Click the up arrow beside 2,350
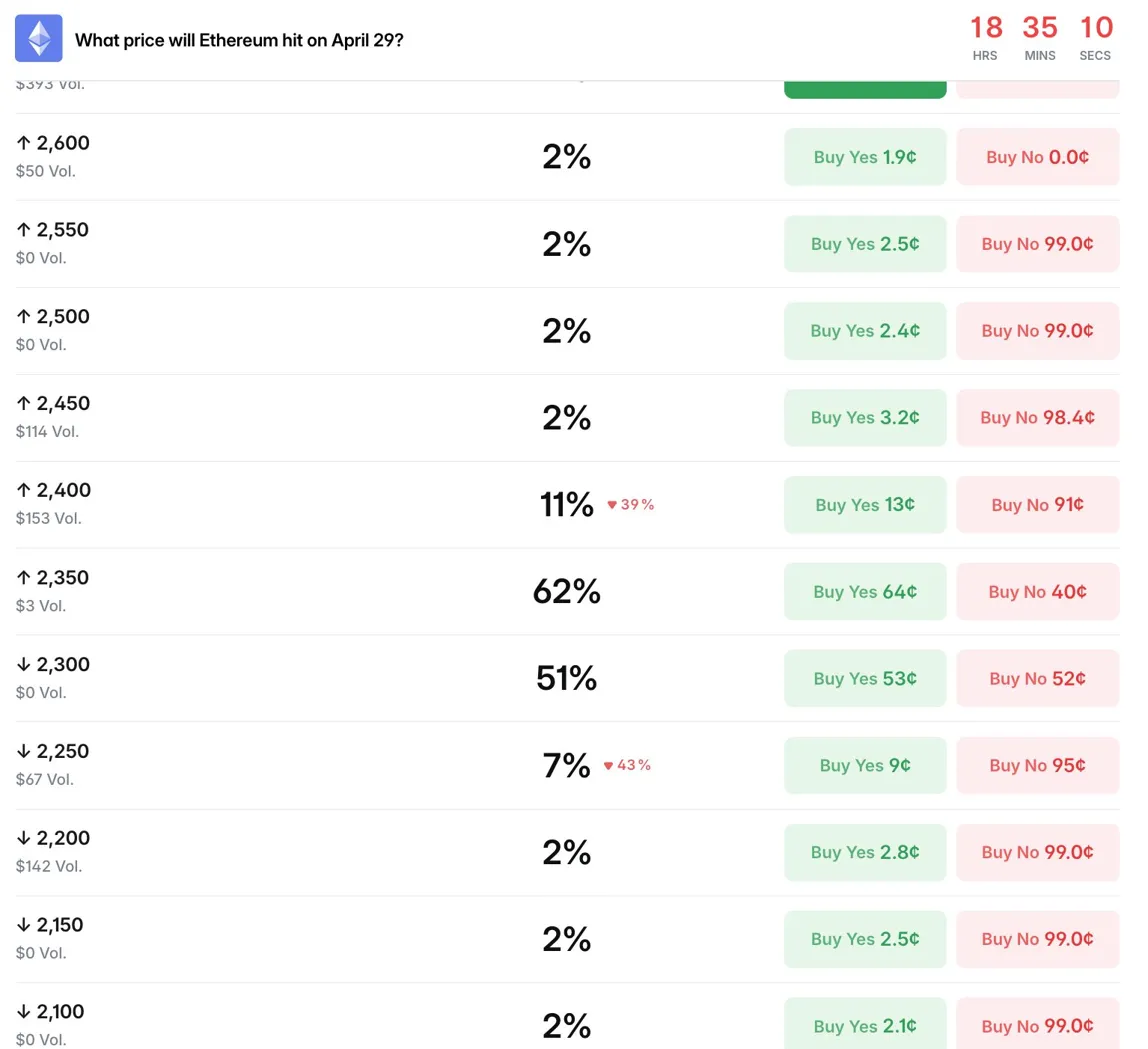Image resolution: width=1148 pixels, height=1049 pixels. 23,578
